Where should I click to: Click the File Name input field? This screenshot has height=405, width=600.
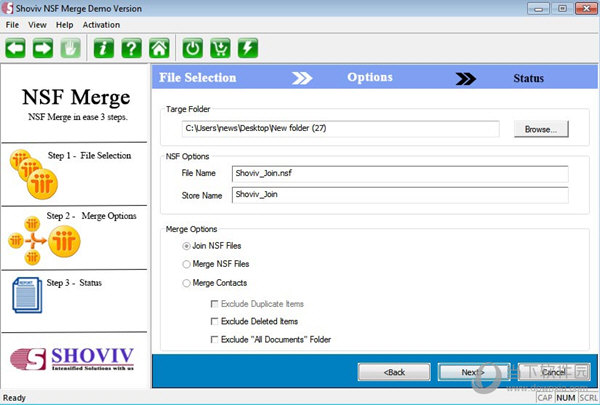click(400, 174)
